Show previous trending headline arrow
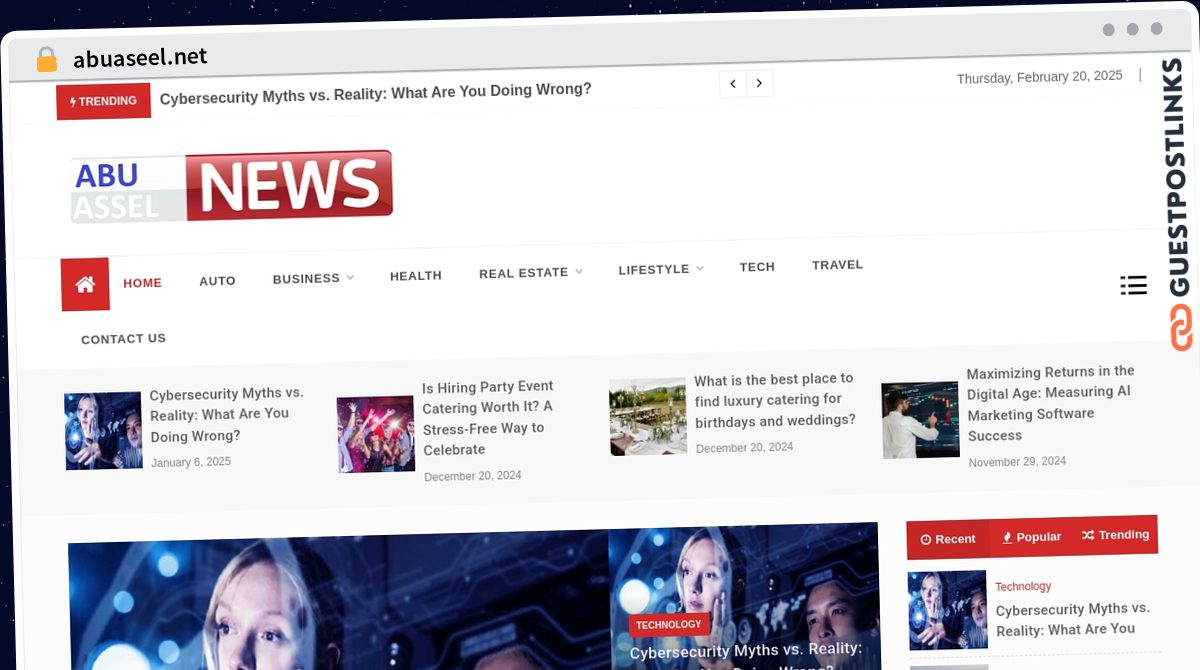 733,84
